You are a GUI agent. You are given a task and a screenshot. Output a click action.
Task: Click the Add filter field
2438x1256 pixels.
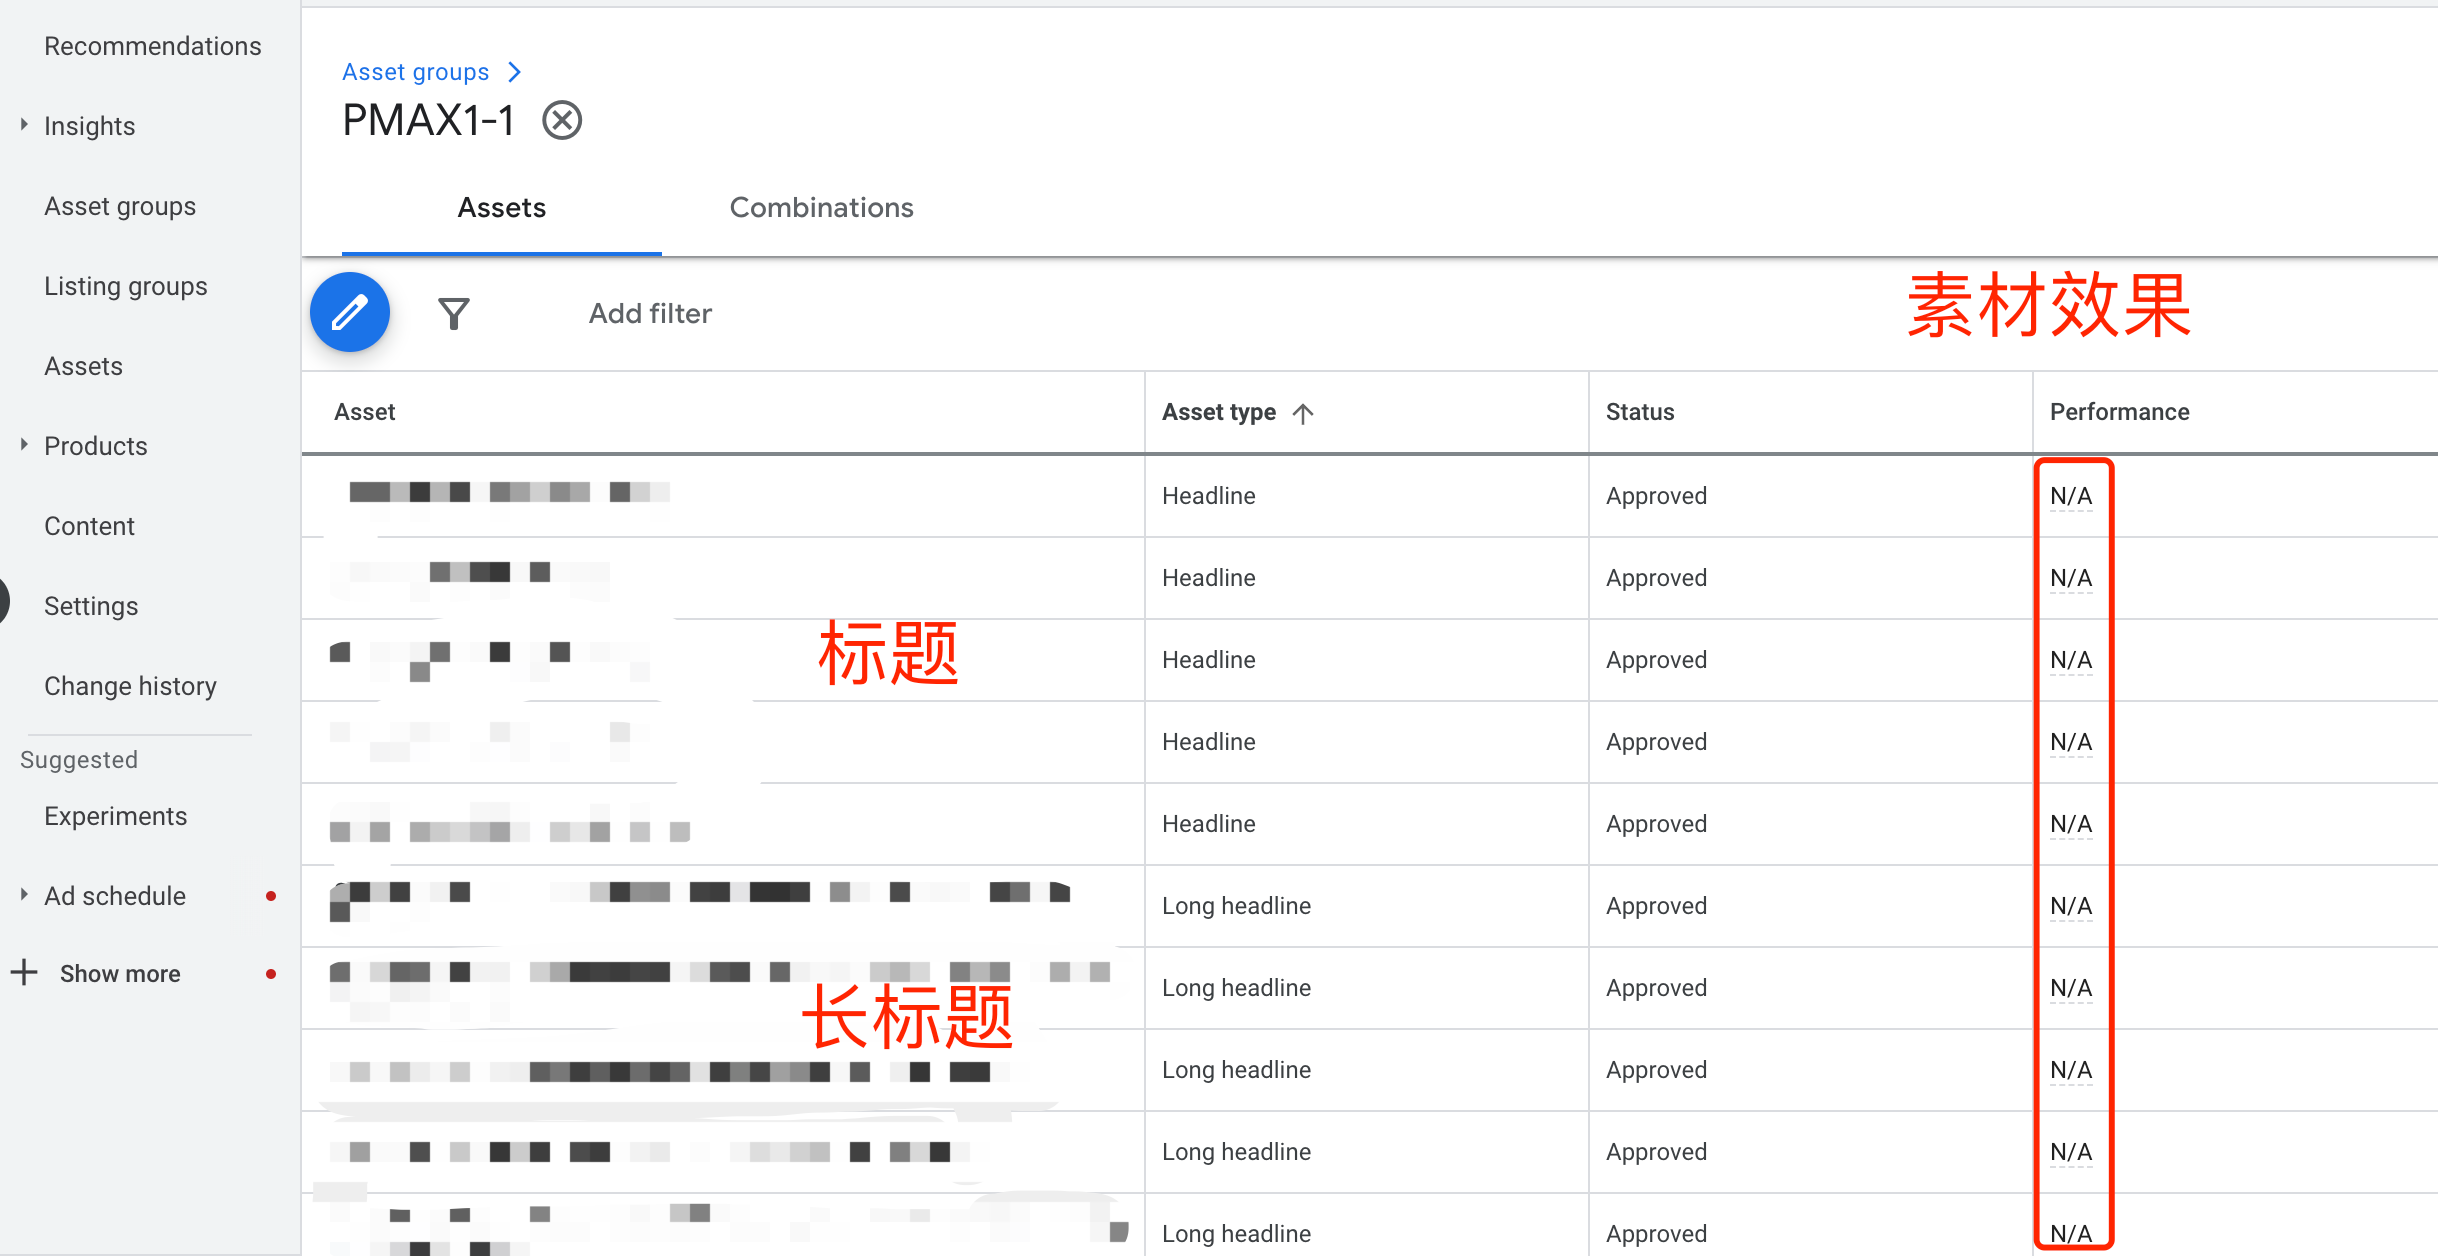649,313
